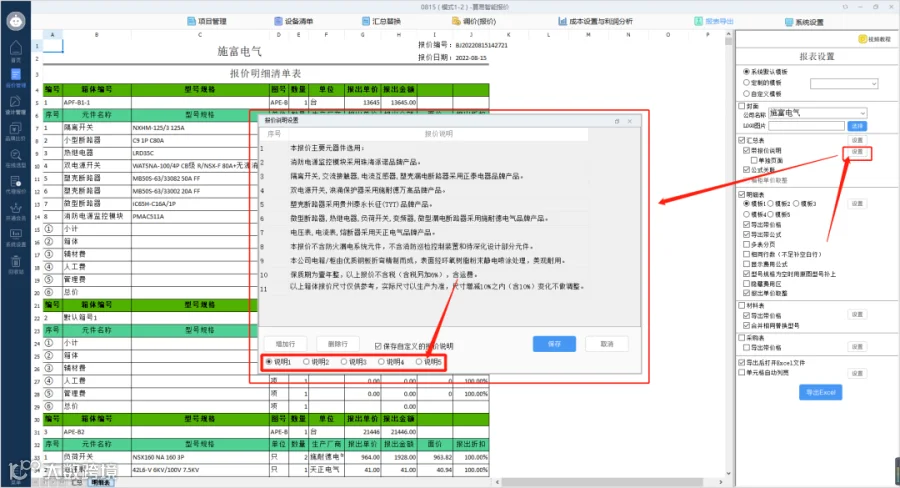This screenshot has width=900, height=488.
Task: Click 设置 button next to 汇总表
Action: tap(857, 140)
